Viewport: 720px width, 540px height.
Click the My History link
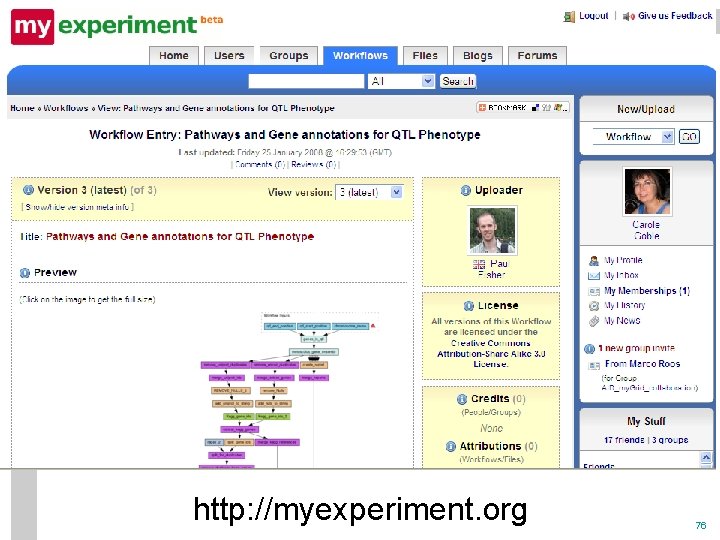click(624, 305)
